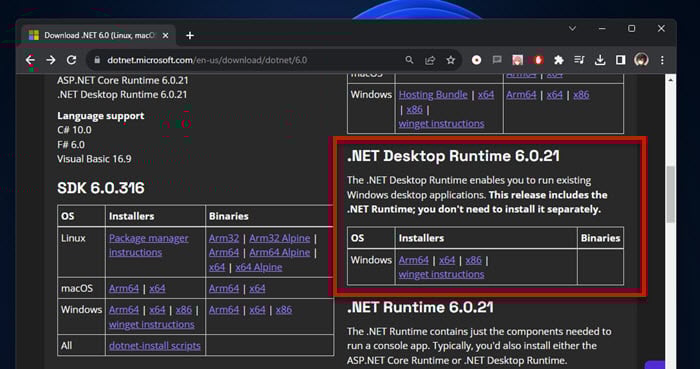Download ASP.NET Core Windows x86 binary
The width and height of the screenshot is (700, 369).
pos(581,95)
